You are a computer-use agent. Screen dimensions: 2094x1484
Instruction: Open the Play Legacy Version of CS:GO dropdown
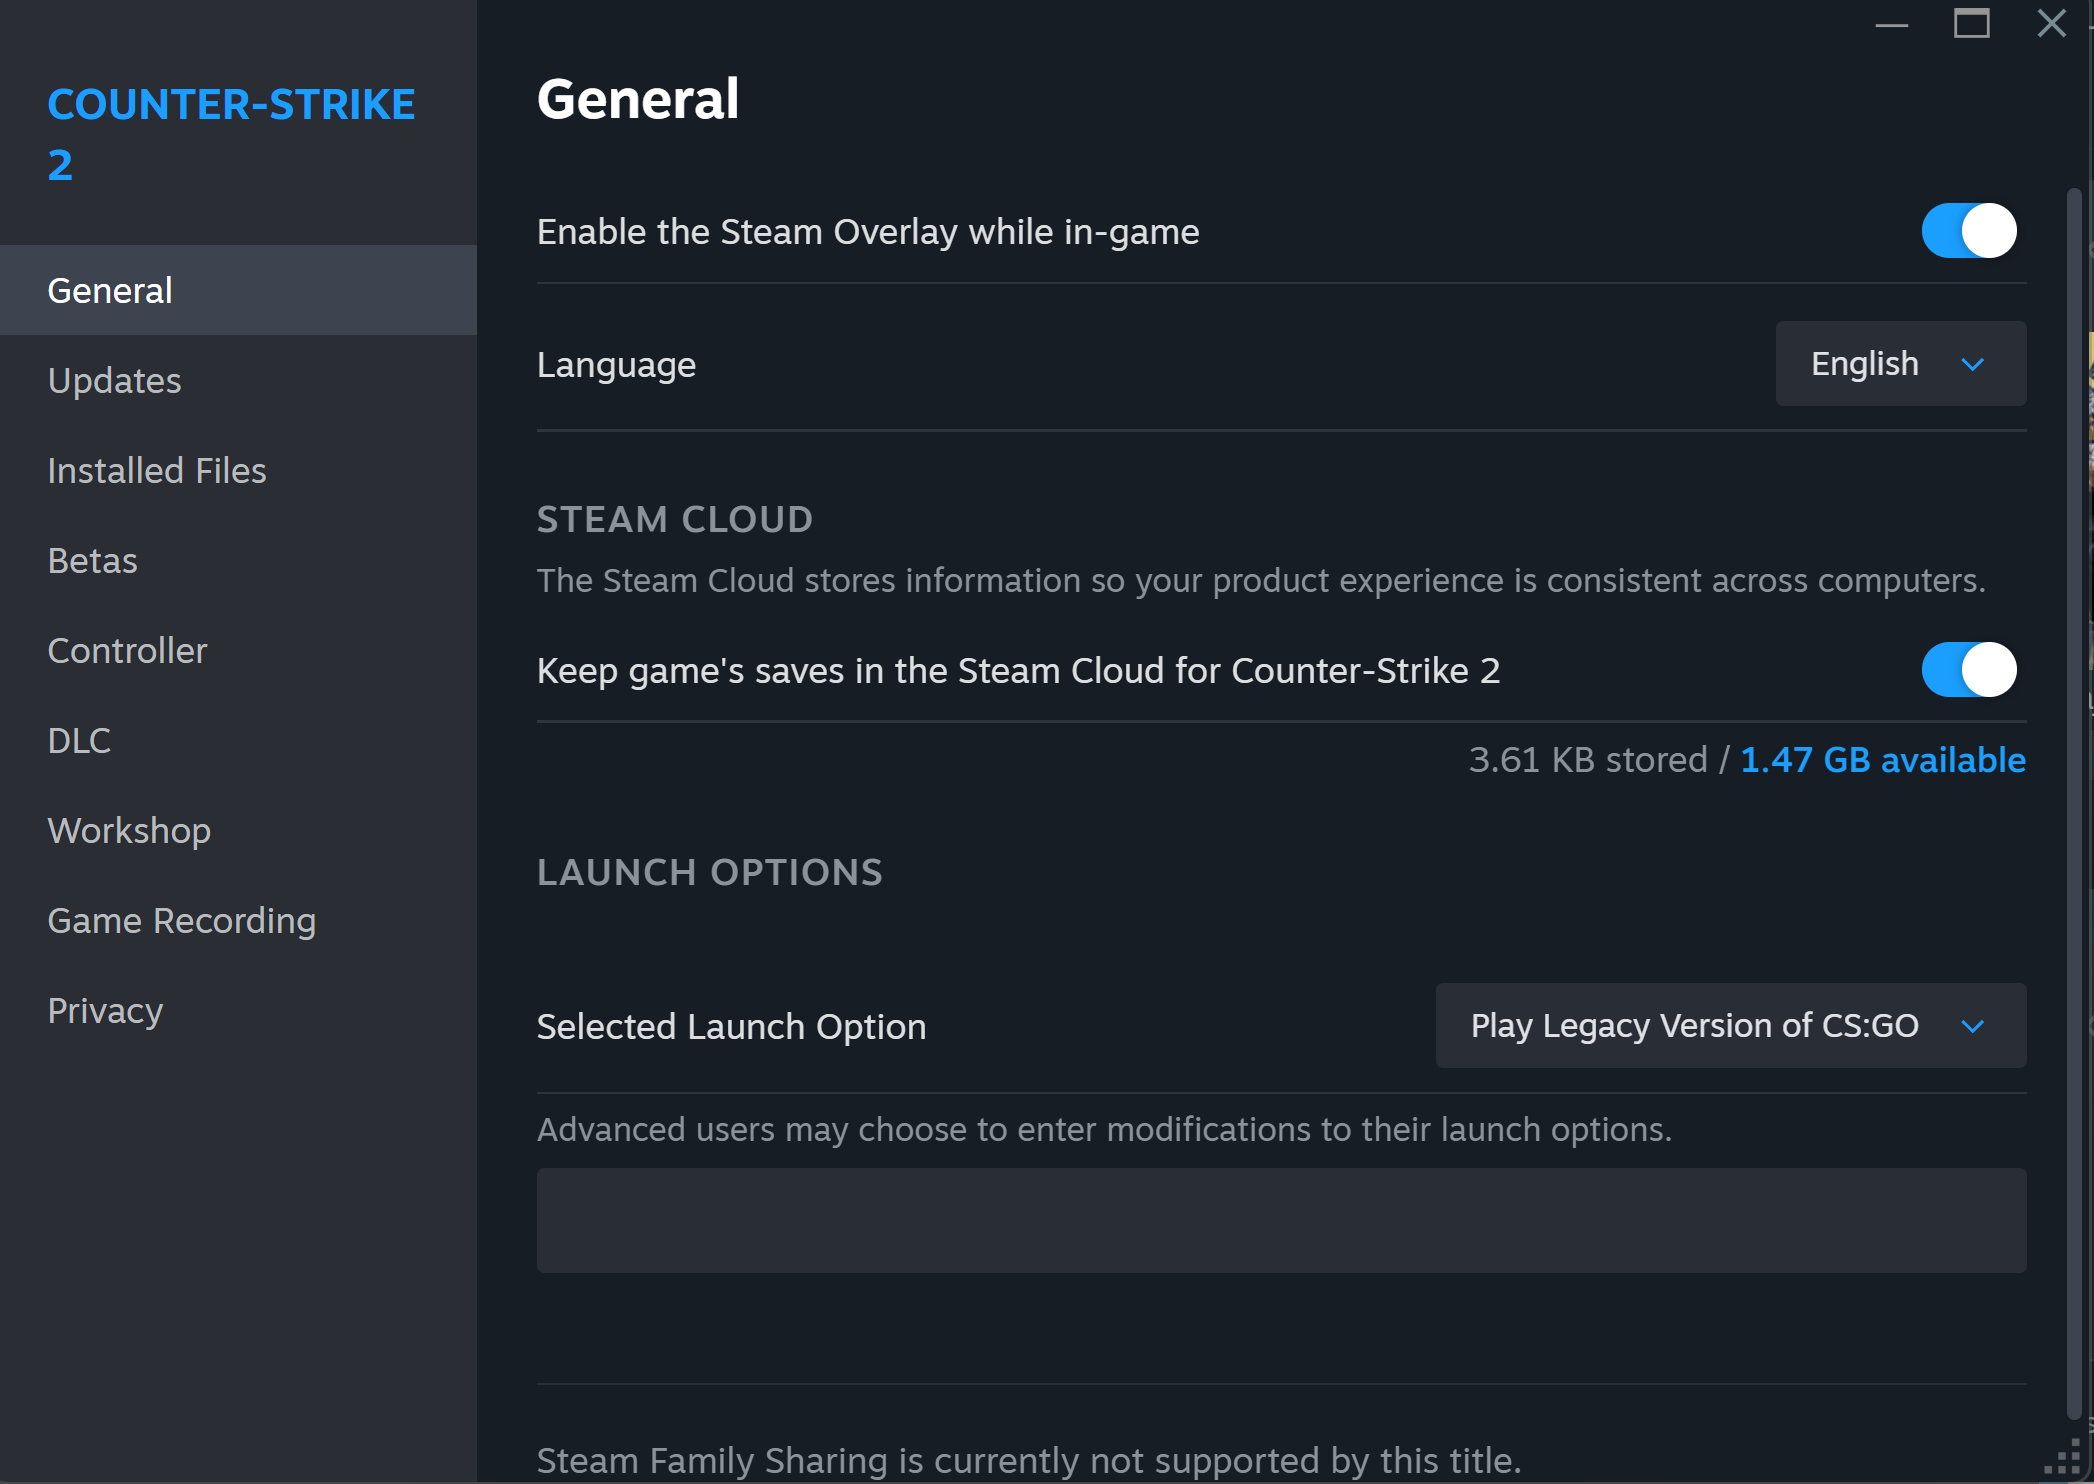(x=1730, y=1026)
